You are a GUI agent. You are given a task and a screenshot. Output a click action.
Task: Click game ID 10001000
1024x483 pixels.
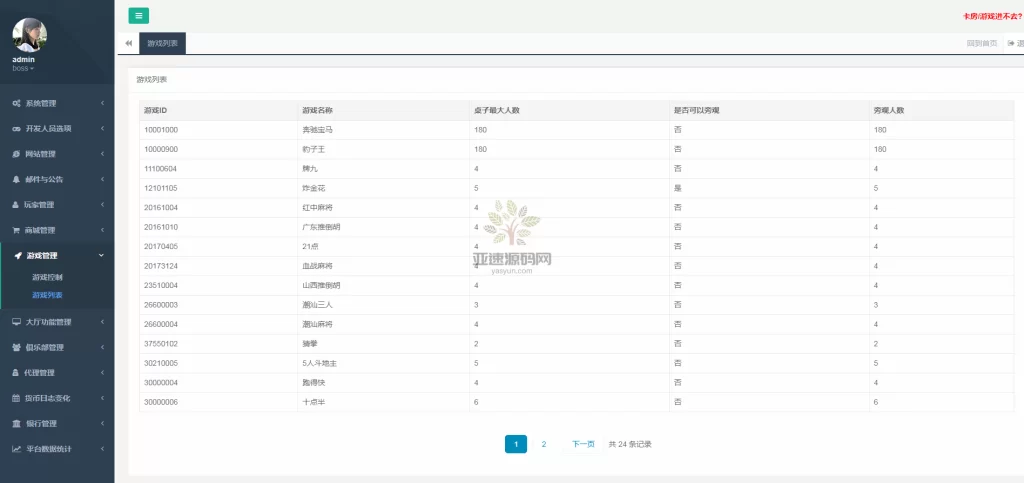click(161, 130)
